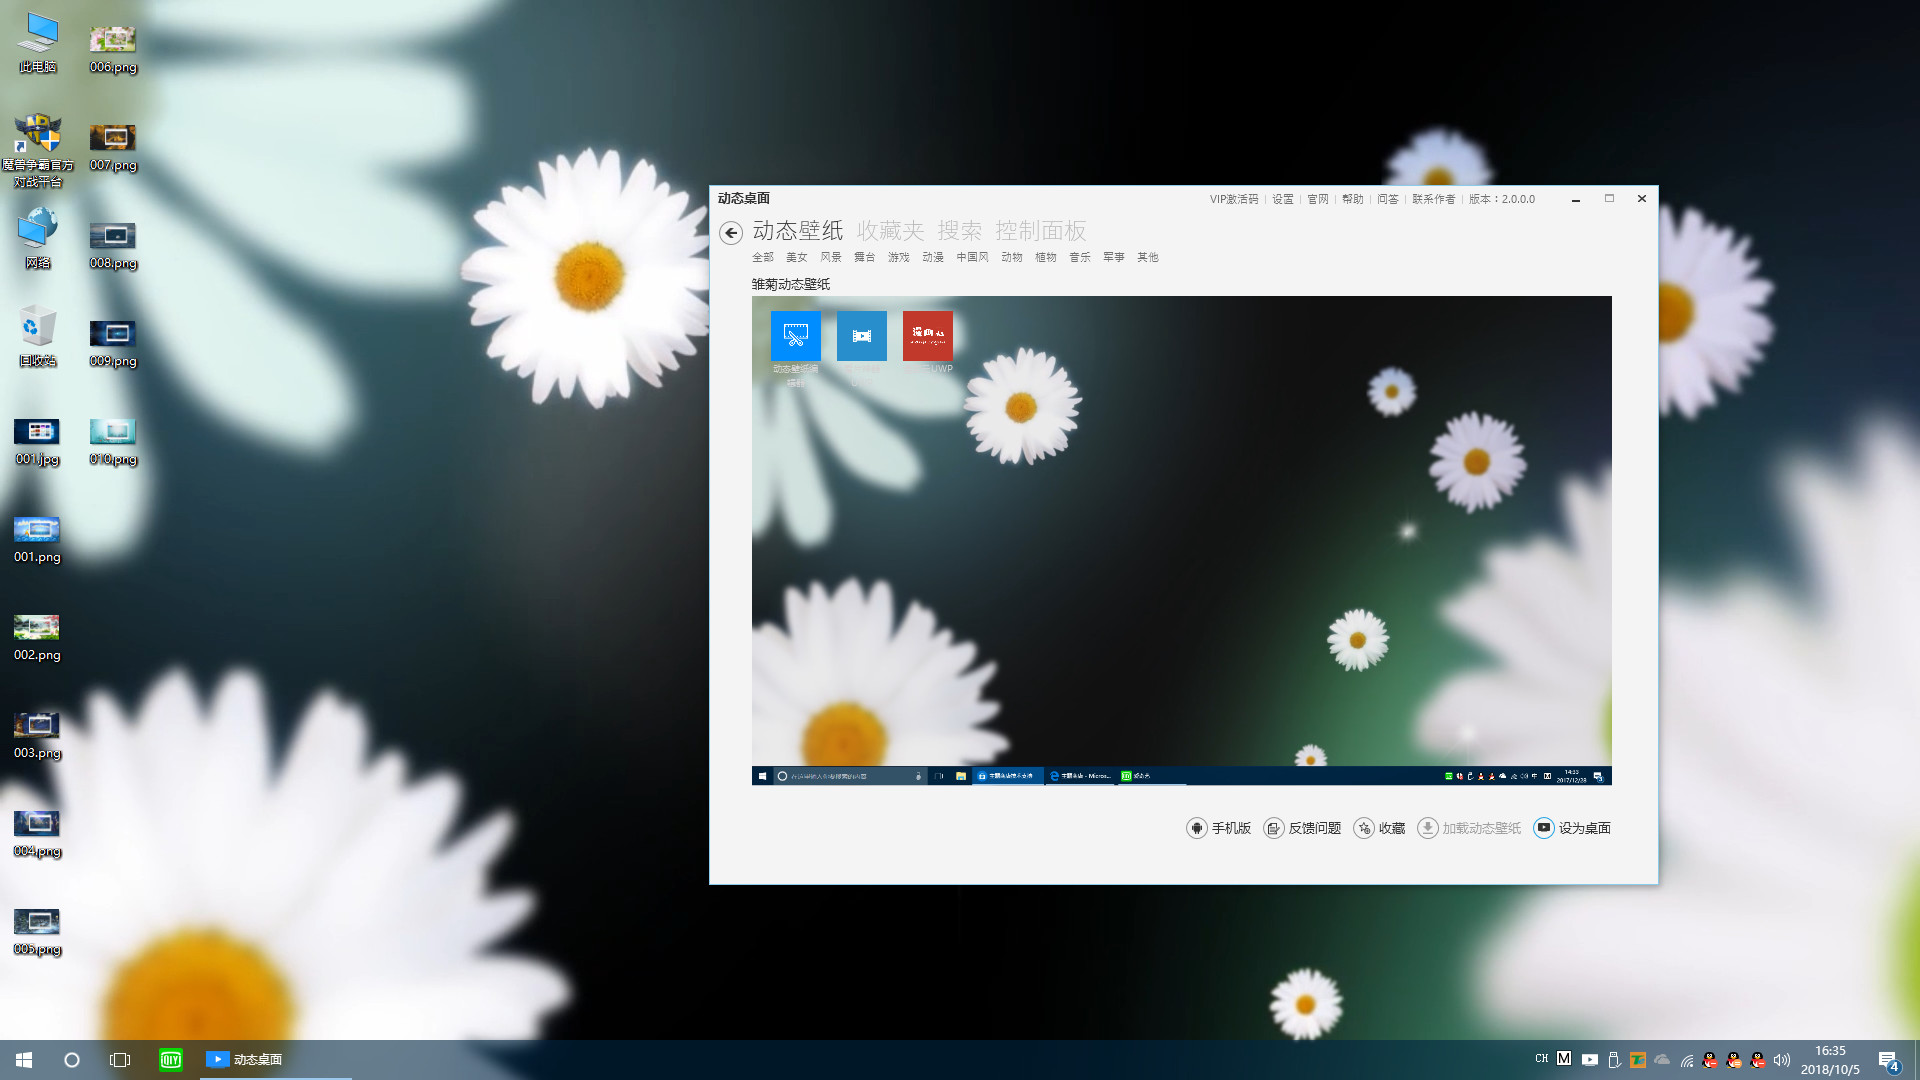Open iQIYI from the taskbar
The height and width of the screenshot is (1080, 1920).
[x=170, y=1059]
